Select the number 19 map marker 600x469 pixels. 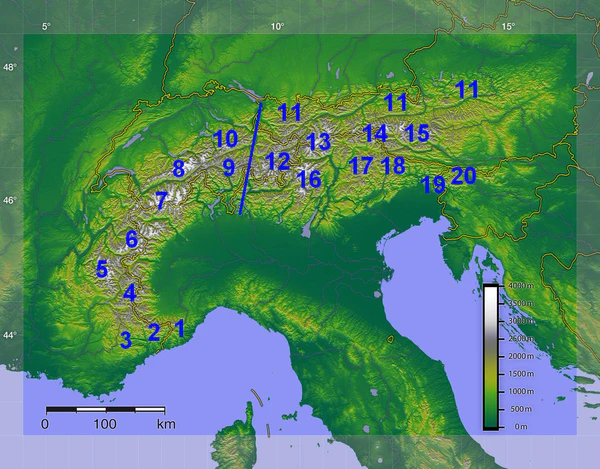tap(433, 184)
